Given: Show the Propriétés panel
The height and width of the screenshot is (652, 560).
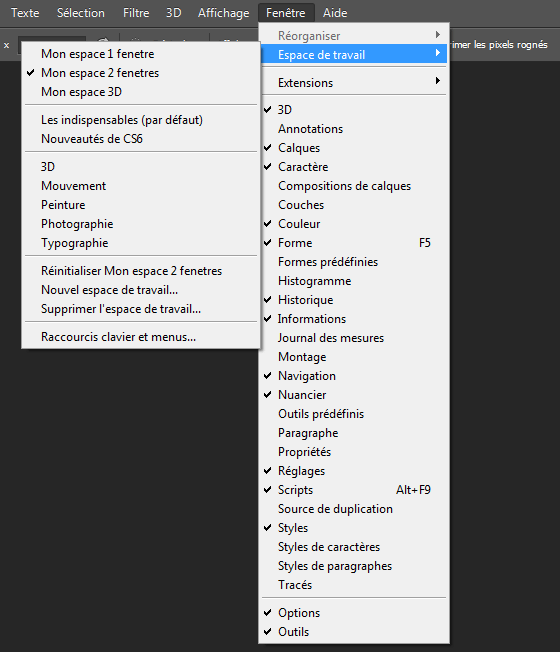Looking at the screenshot, I should (354, 452).
